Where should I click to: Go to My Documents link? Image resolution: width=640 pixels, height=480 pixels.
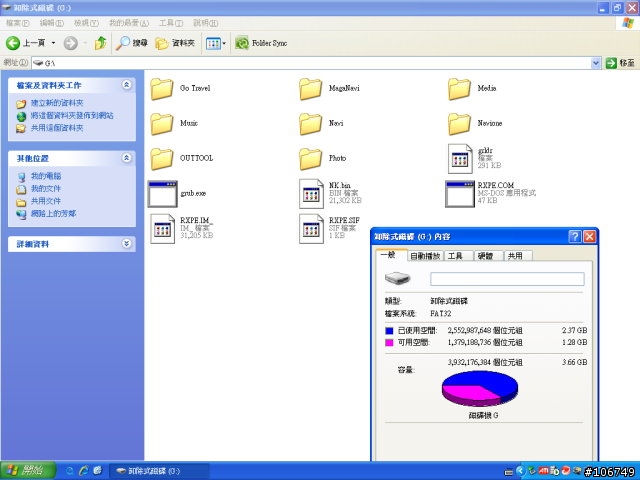pos(46,189)
